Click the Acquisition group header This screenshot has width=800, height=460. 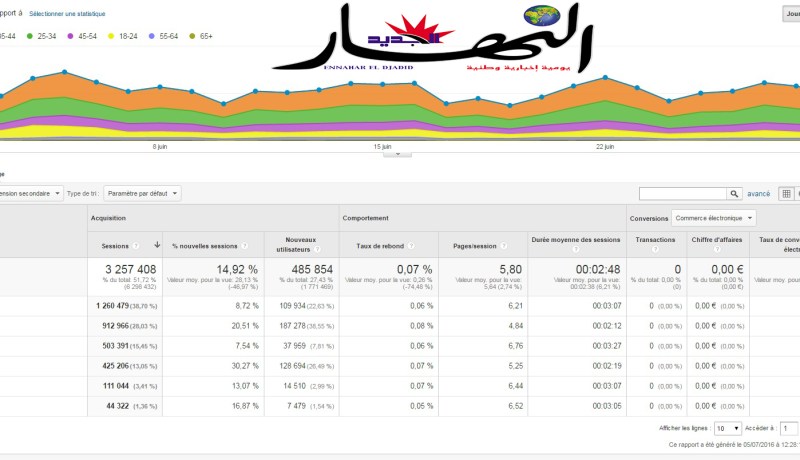(108, 218)
